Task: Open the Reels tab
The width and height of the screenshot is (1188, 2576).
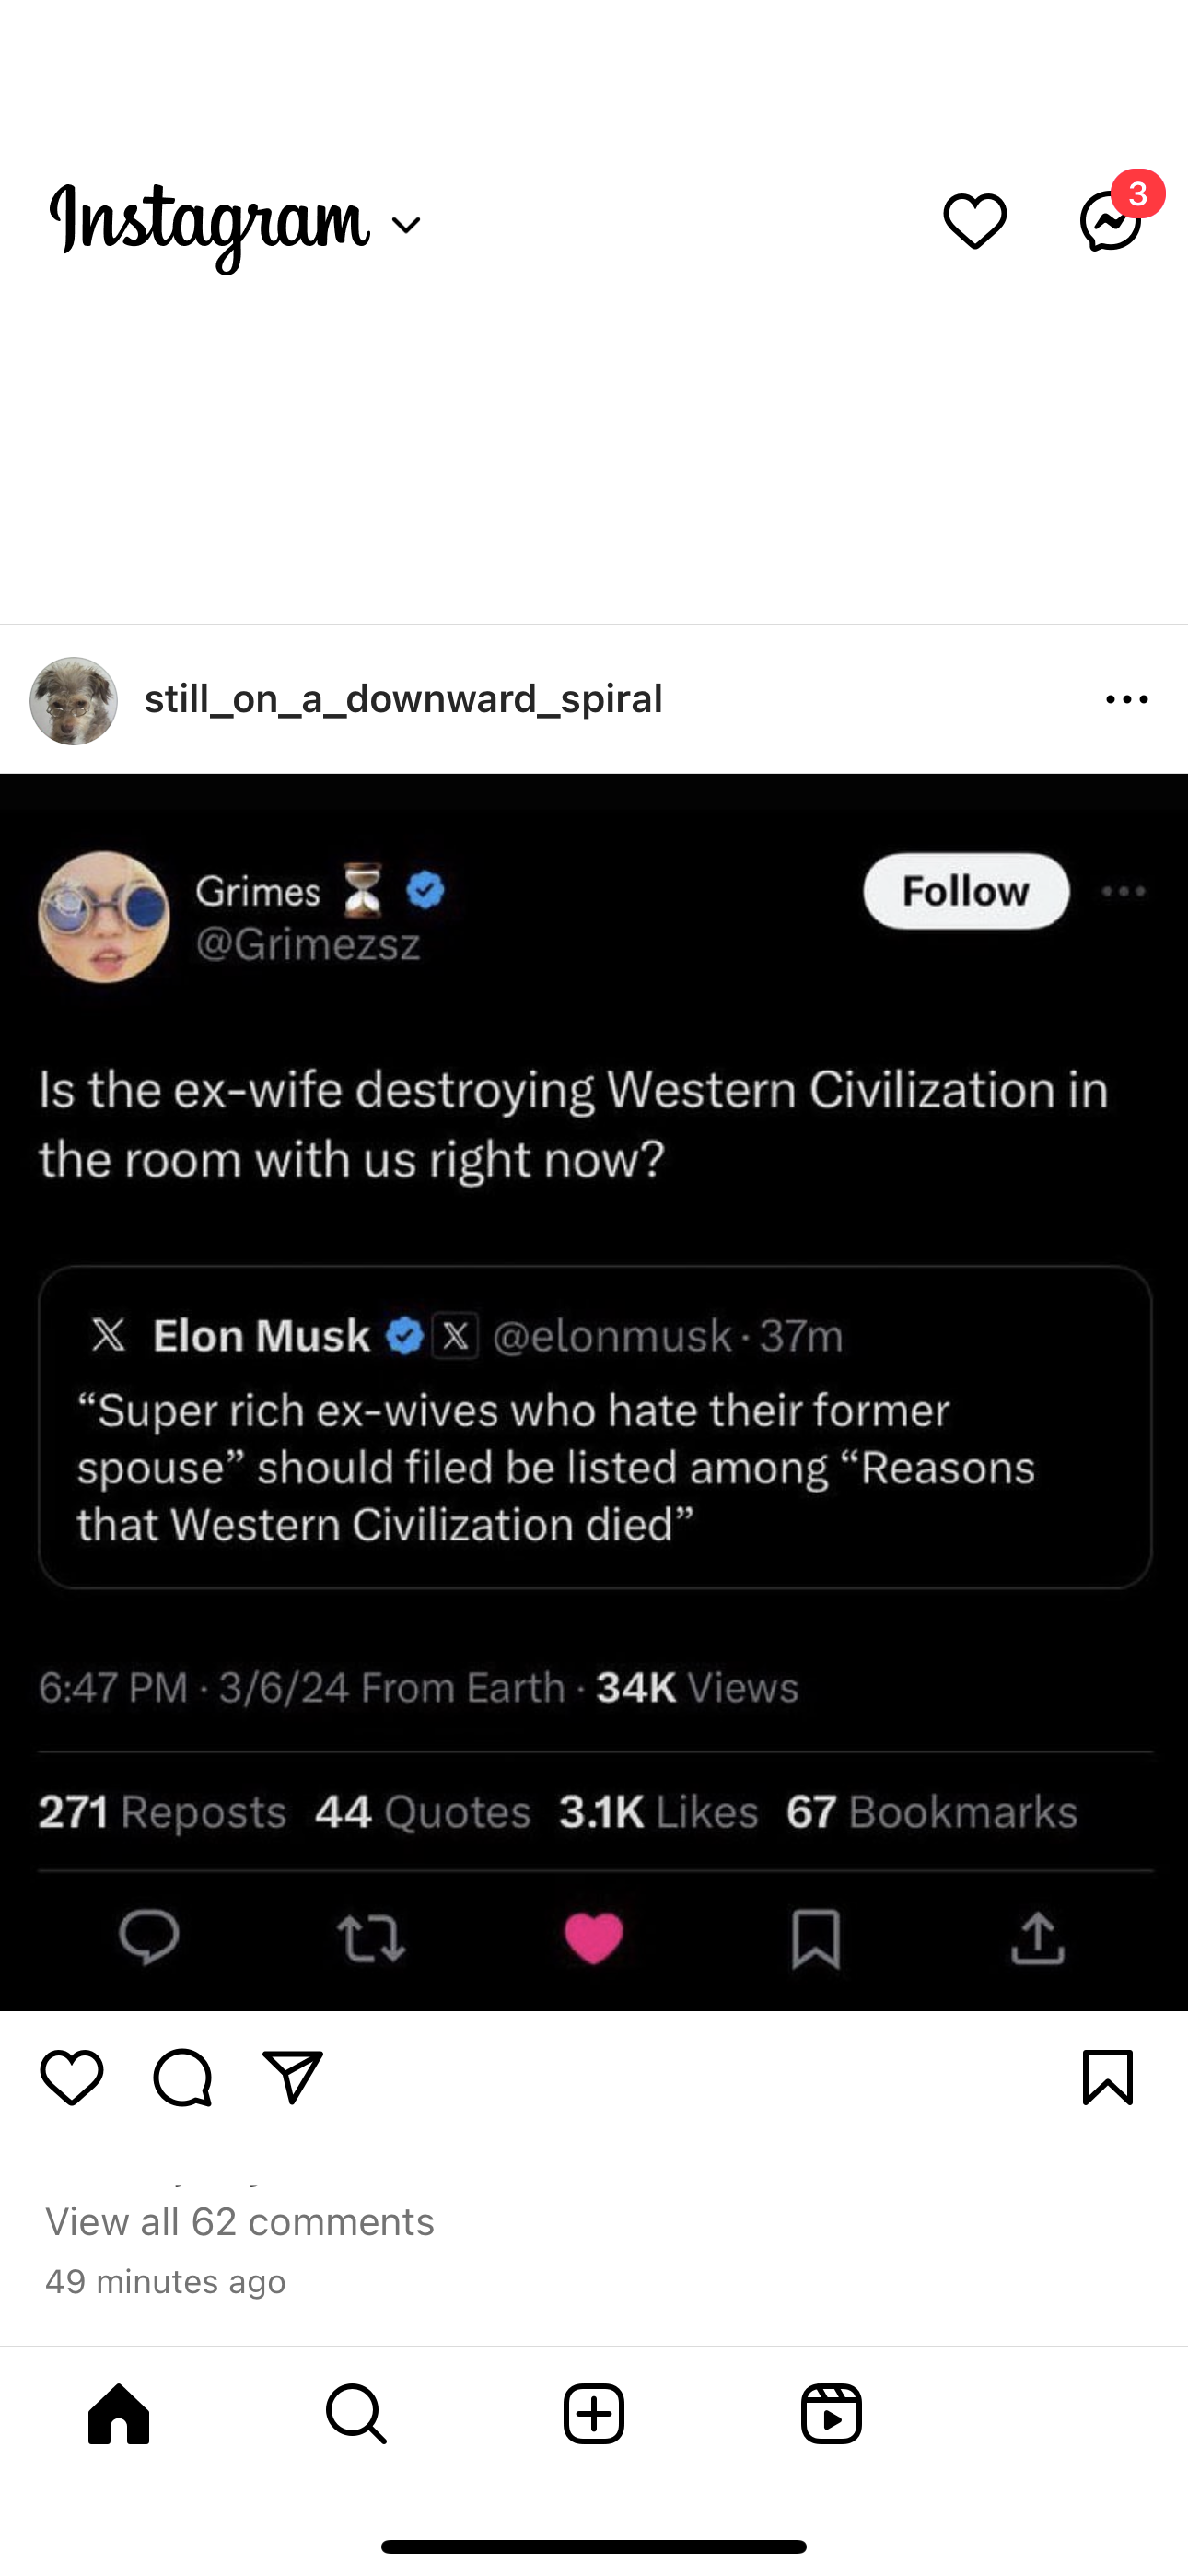Action: click(x=831, y=2413)
